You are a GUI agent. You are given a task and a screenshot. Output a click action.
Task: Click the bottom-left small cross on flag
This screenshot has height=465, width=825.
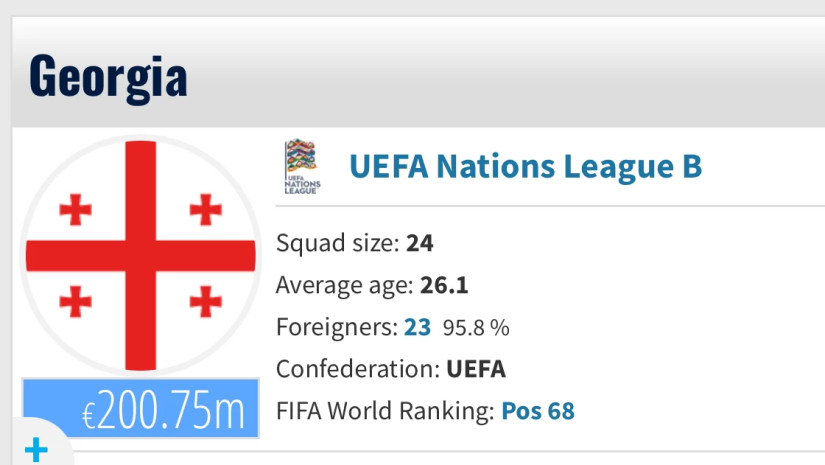pyautogui.click(x=75, y=300)
